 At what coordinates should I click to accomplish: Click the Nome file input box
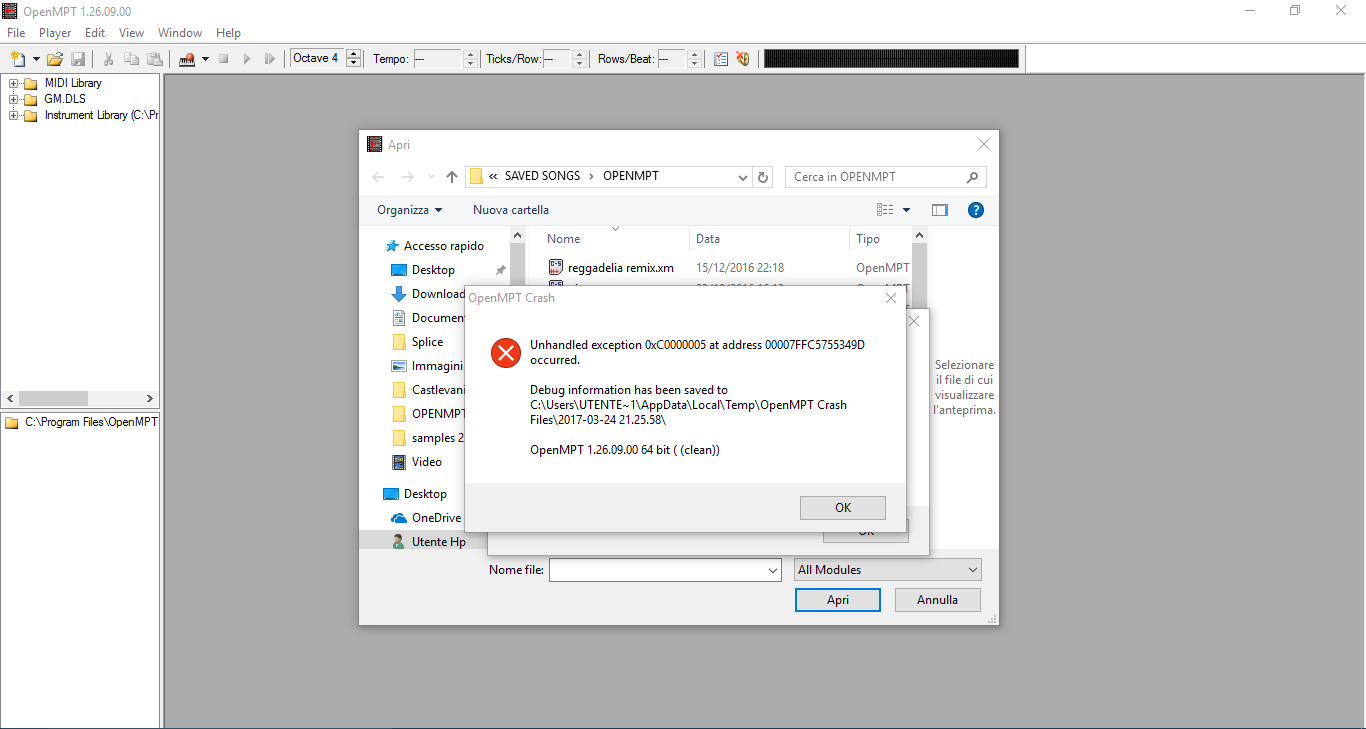coord(664,570)
